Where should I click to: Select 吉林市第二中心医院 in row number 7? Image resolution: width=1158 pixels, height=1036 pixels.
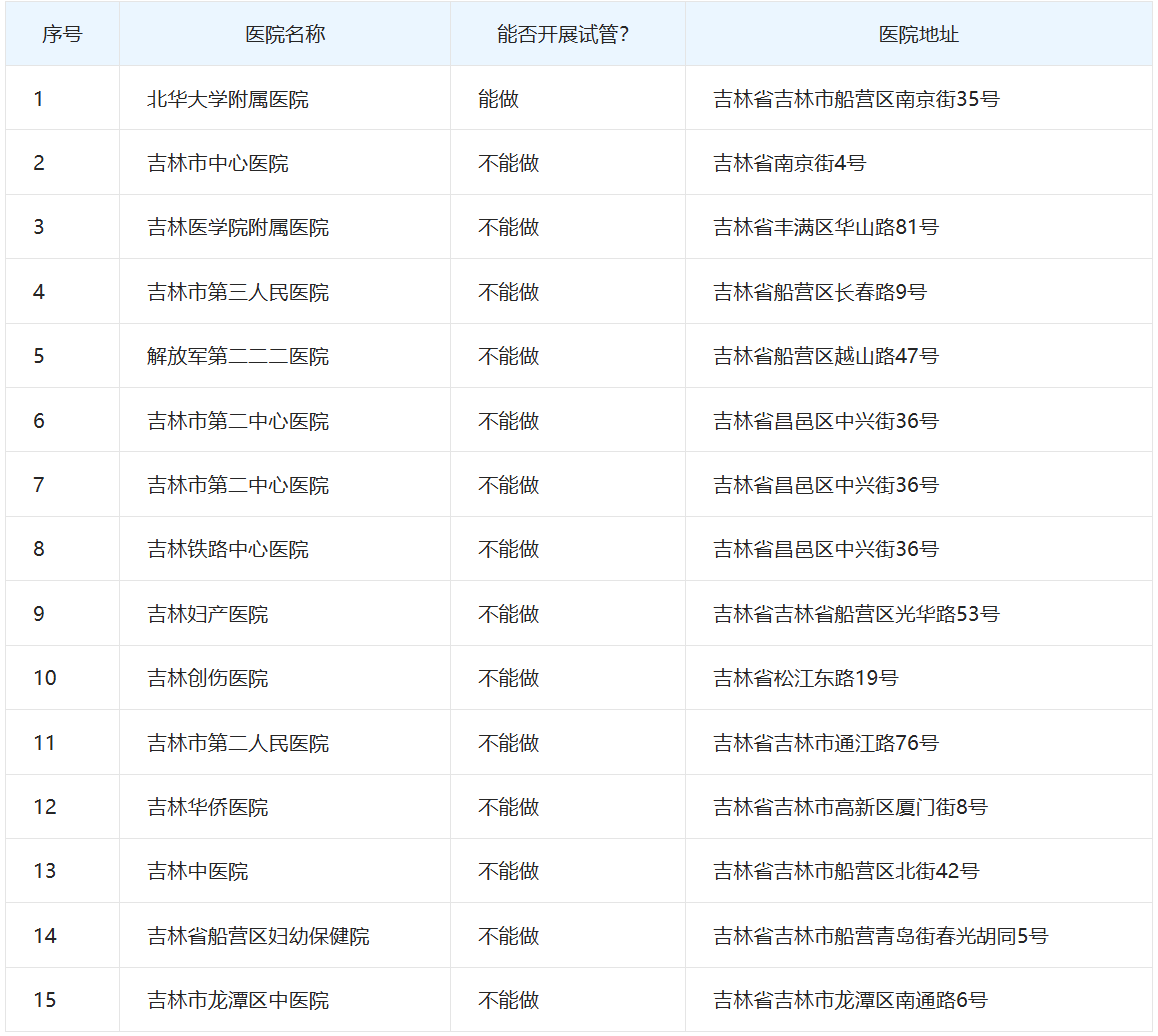coord(238,485)
